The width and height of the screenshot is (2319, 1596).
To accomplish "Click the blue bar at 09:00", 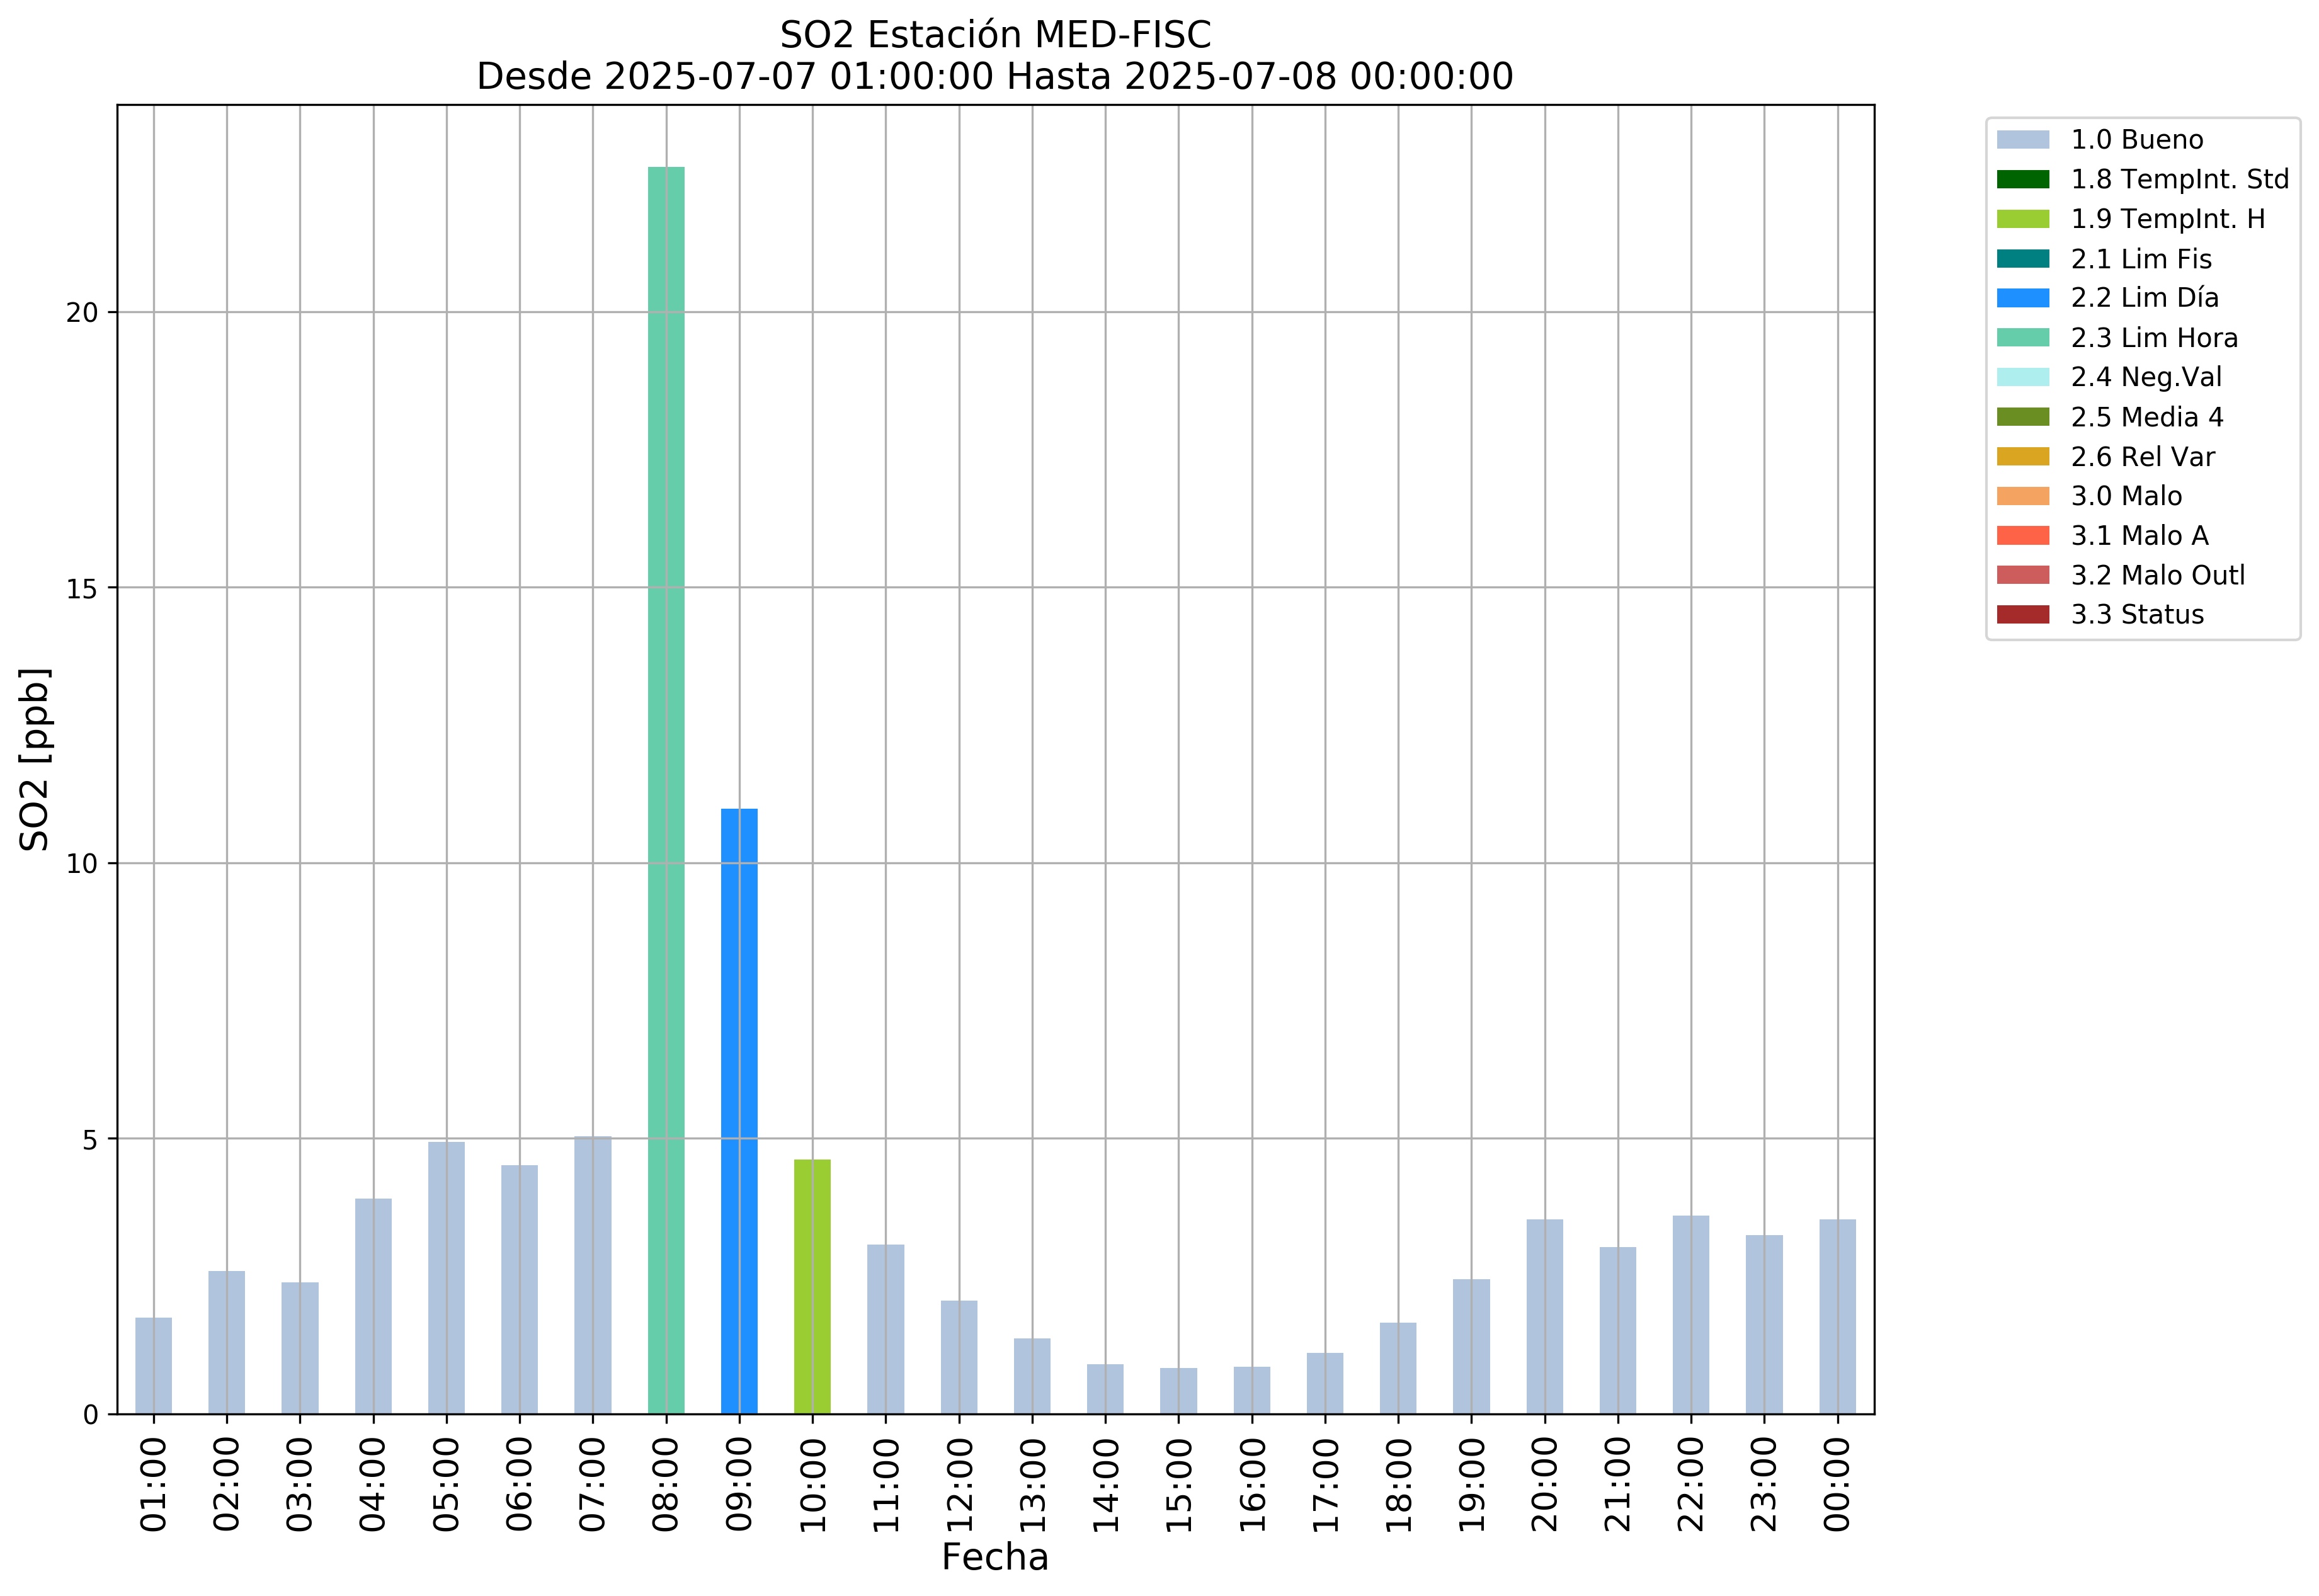I will click(739, 1110).
